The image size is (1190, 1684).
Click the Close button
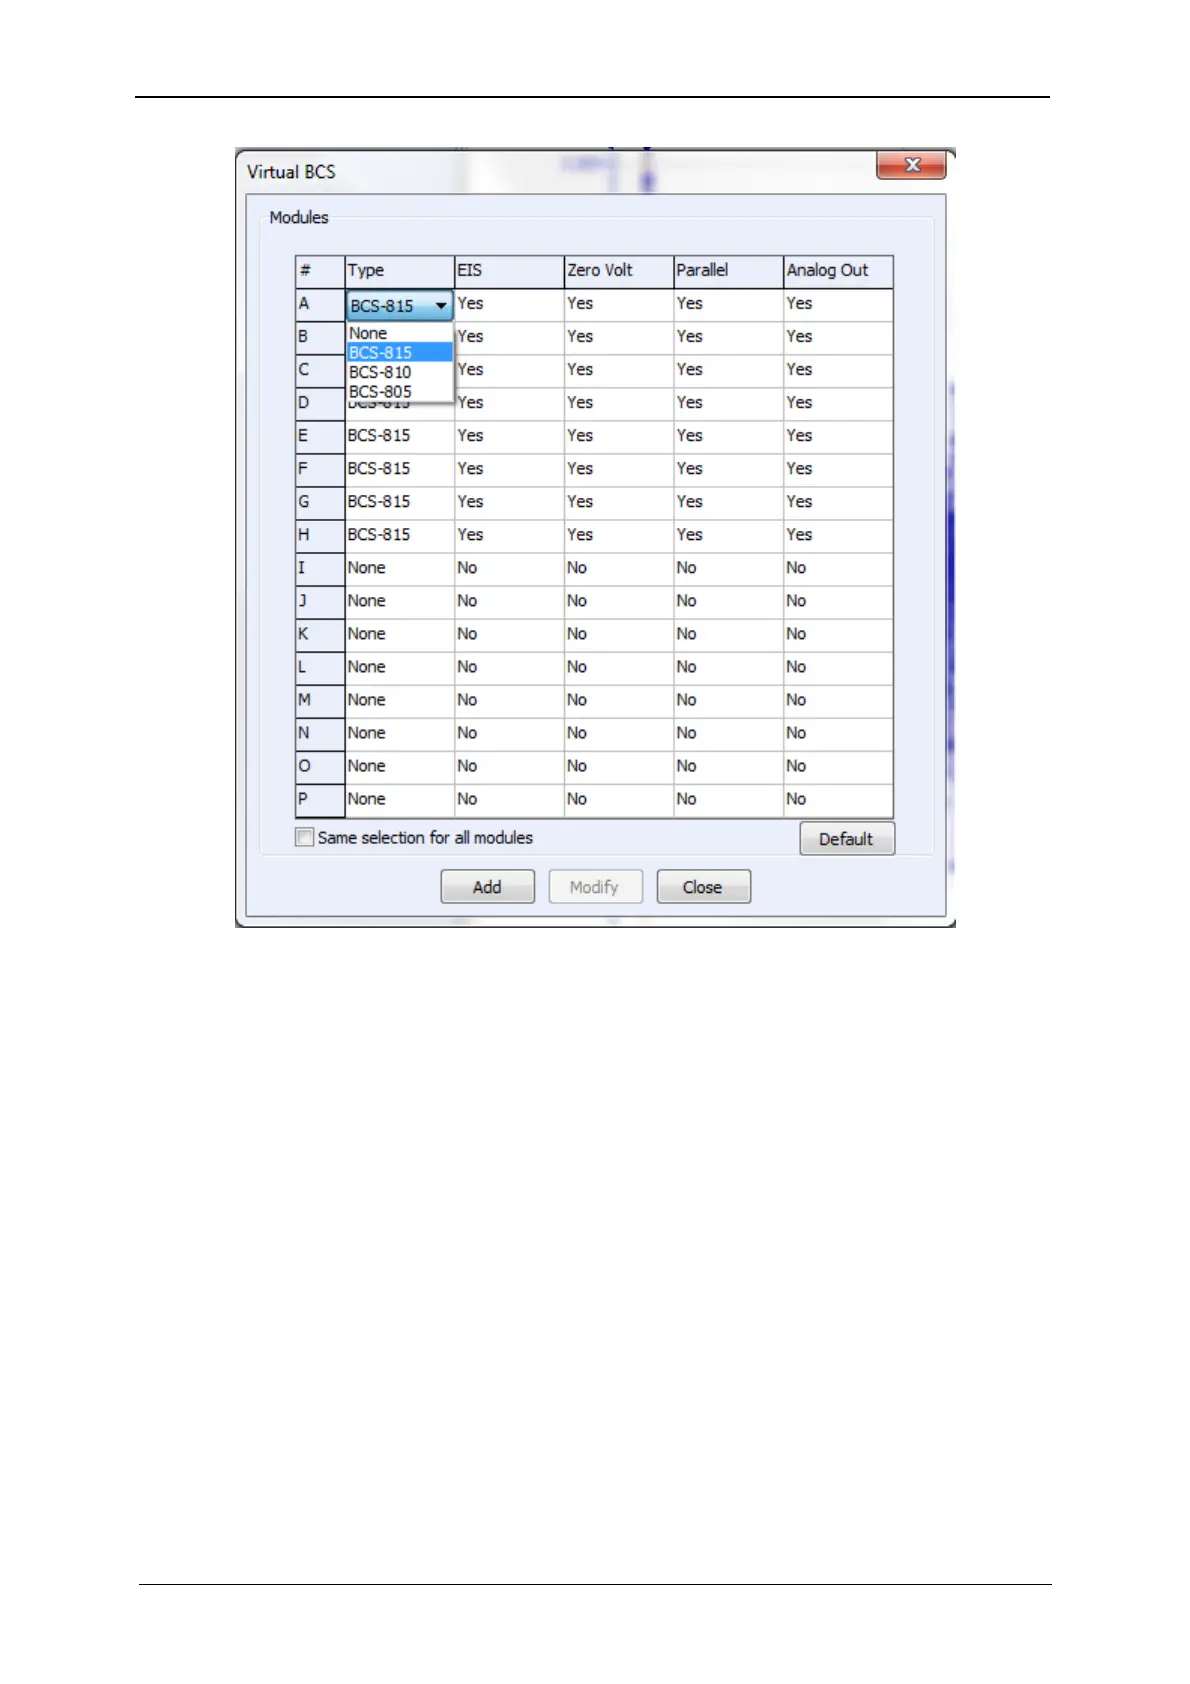(x=703, y=887)
